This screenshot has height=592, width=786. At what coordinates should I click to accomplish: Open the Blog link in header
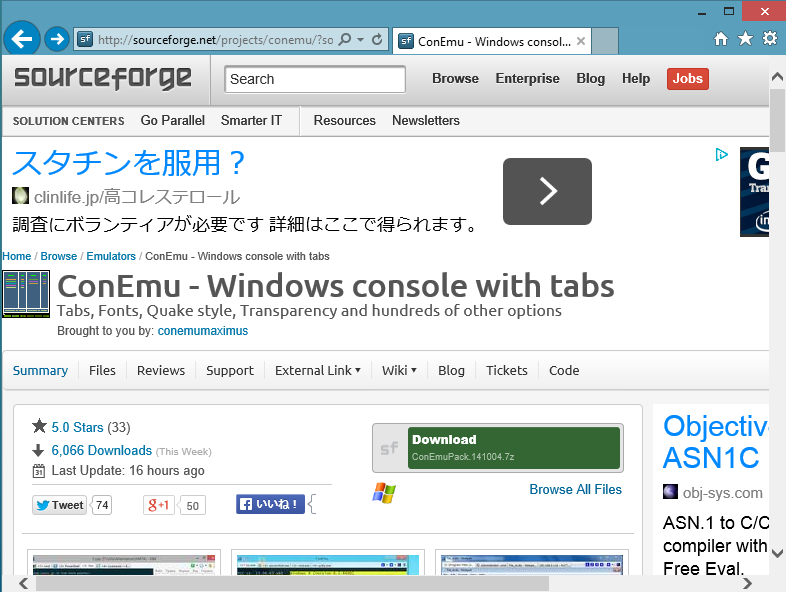point(591,79)
